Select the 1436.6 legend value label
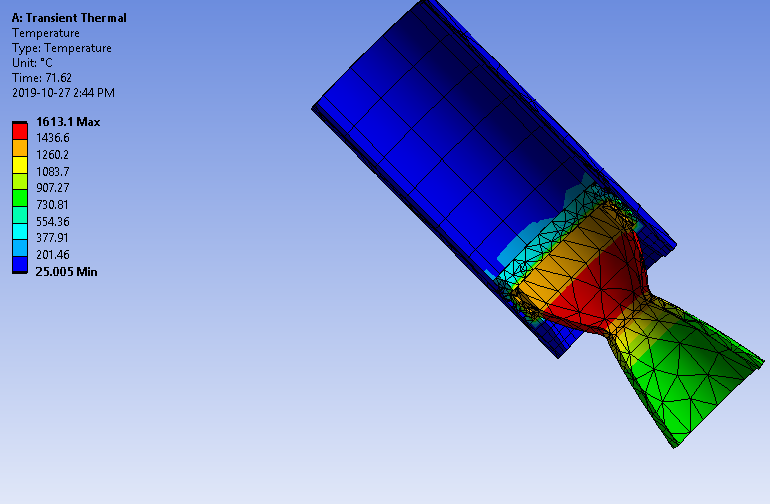Image resolution: width=770 pixels, height=504 pixels. coord(53,138)
